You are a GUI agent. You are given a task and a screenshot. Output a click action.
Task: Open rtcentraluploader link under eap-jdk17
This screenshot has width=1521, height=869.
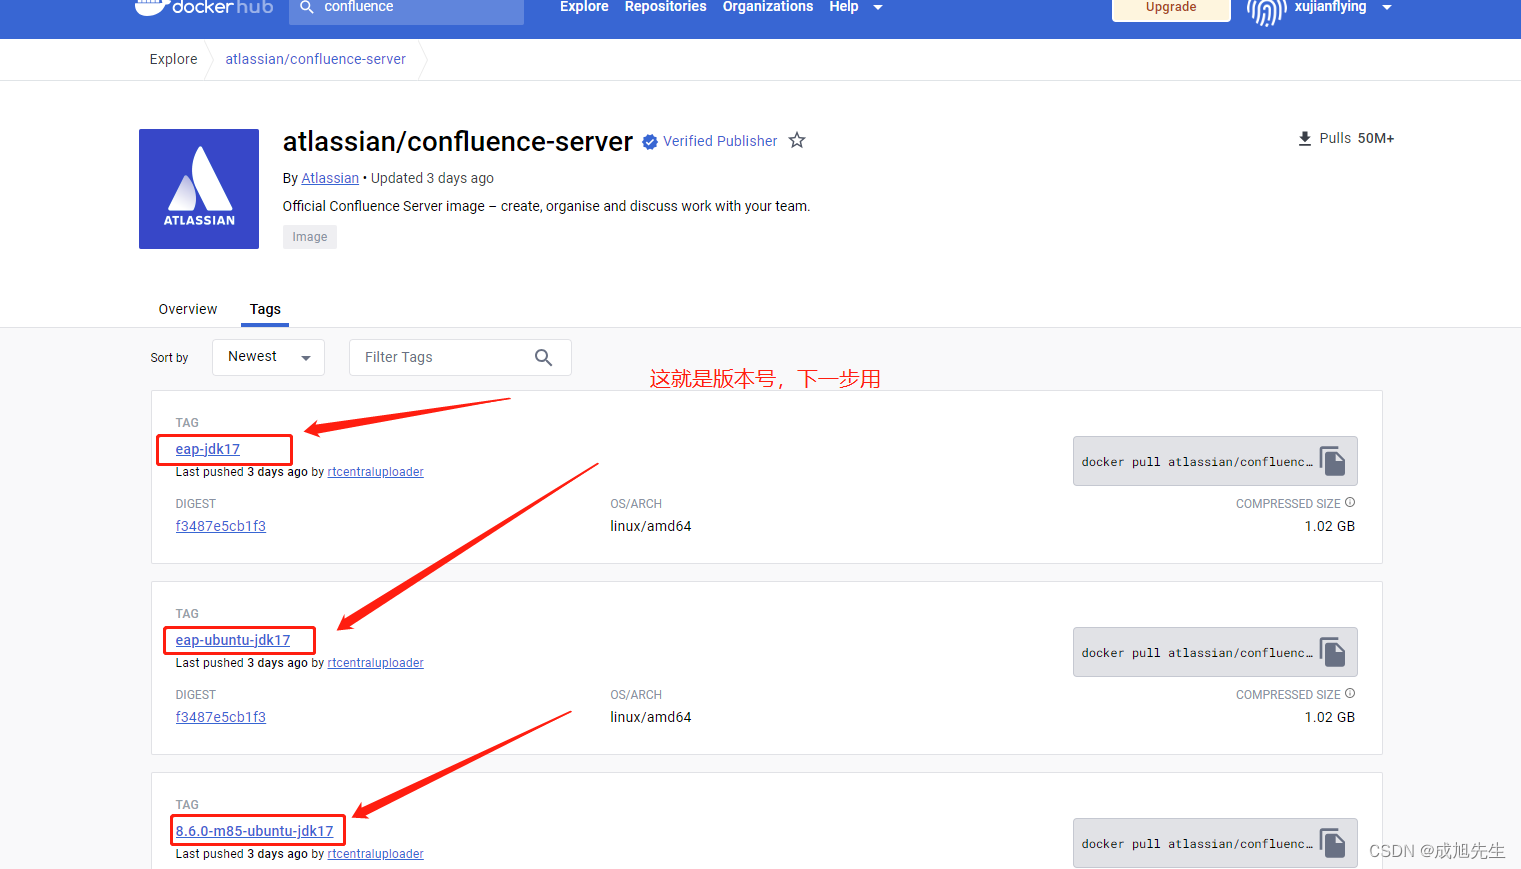[x=376, y=472]
